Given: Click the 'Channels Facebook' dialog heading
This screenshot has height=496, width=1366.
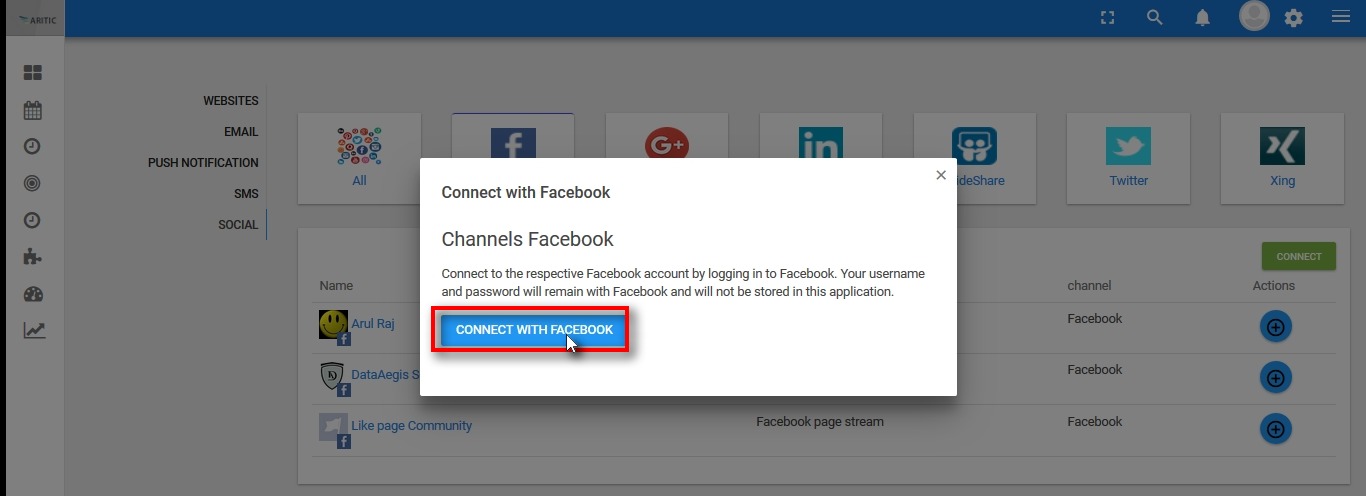Looking at the screenshot, I should pos(528,240).
